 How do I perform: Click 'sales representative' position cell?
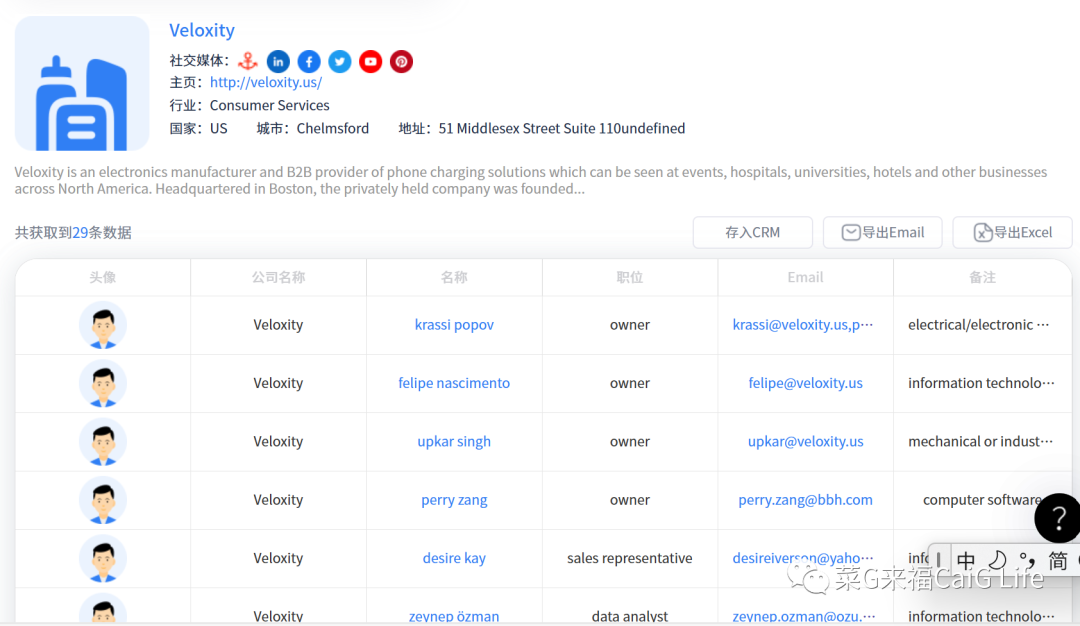click(x=630, y=559)
